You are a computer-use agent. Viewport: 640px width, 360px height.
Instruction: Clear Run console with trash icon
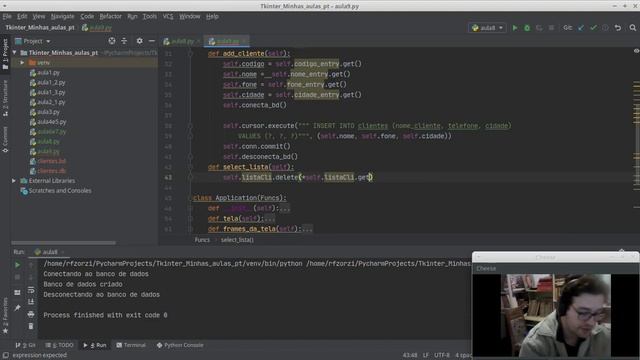[x=31, y=326]
